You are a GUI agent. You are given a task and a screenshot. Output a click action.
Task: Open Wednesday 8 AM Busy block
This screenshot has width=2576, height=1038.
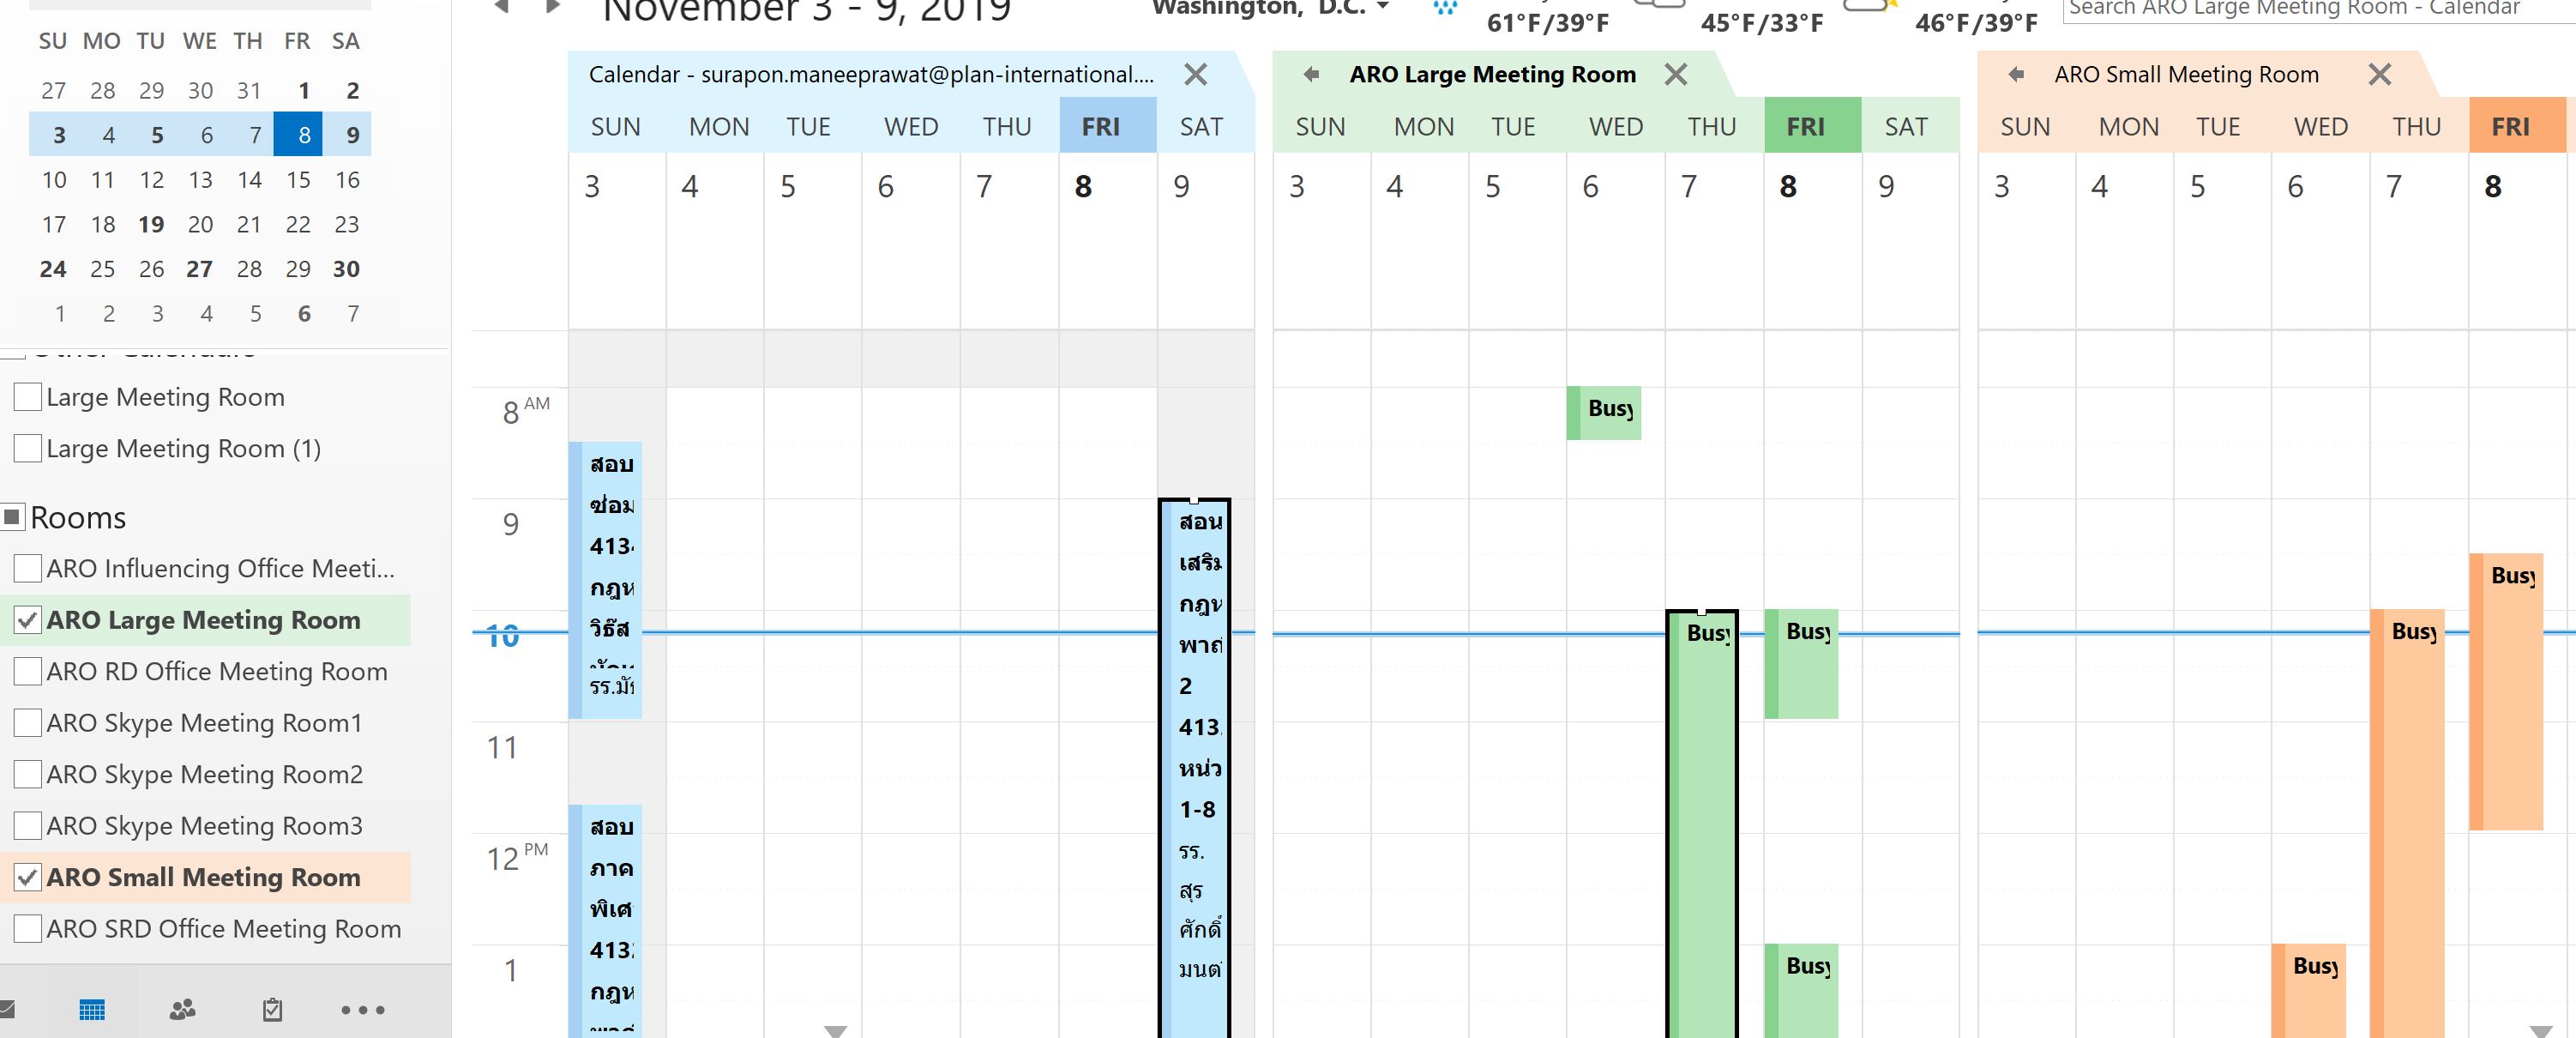[1606, 411]
